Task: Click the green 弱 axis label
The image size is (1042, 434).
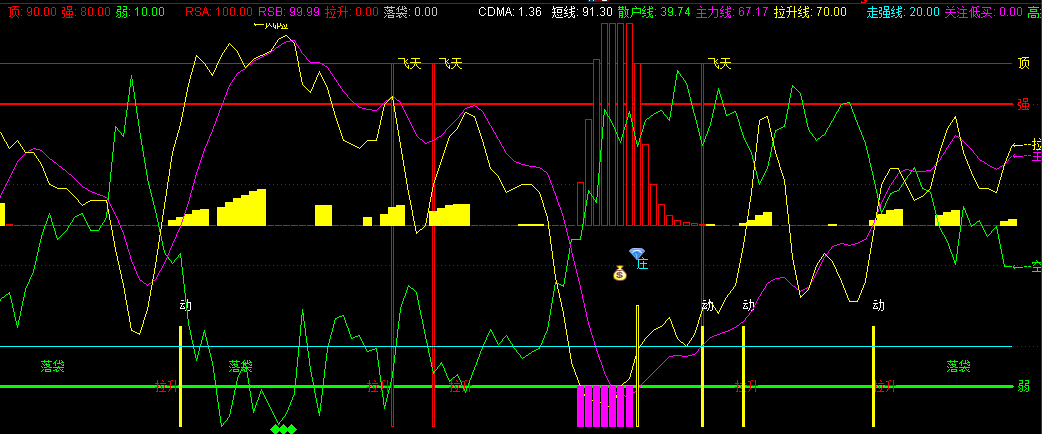Action: [x=1023, y=386]
